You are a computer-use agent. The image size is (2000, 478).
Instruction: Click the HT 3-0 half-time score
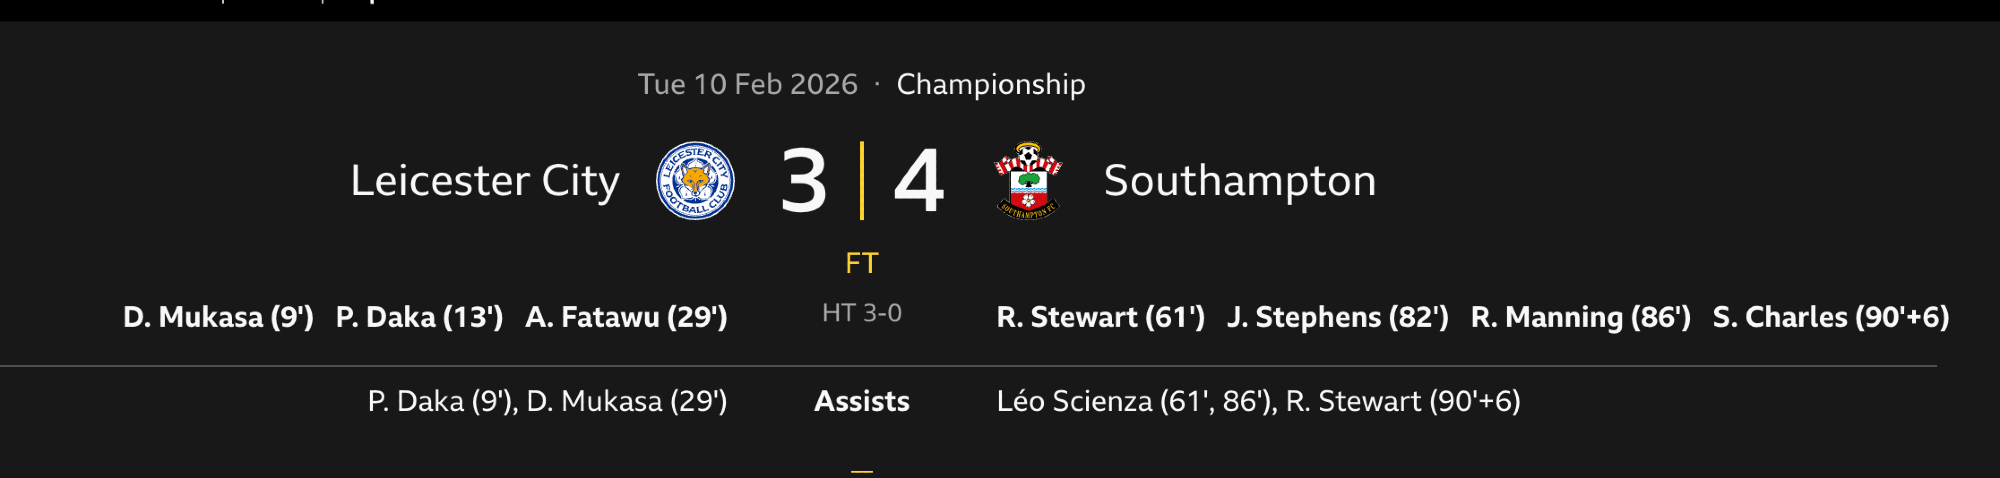861,313
